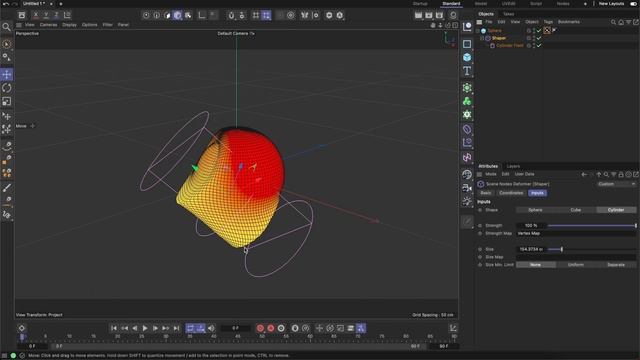Click the light object icon in palette
This screenshot has width=640, height=360.
click(x=467, y=201)
